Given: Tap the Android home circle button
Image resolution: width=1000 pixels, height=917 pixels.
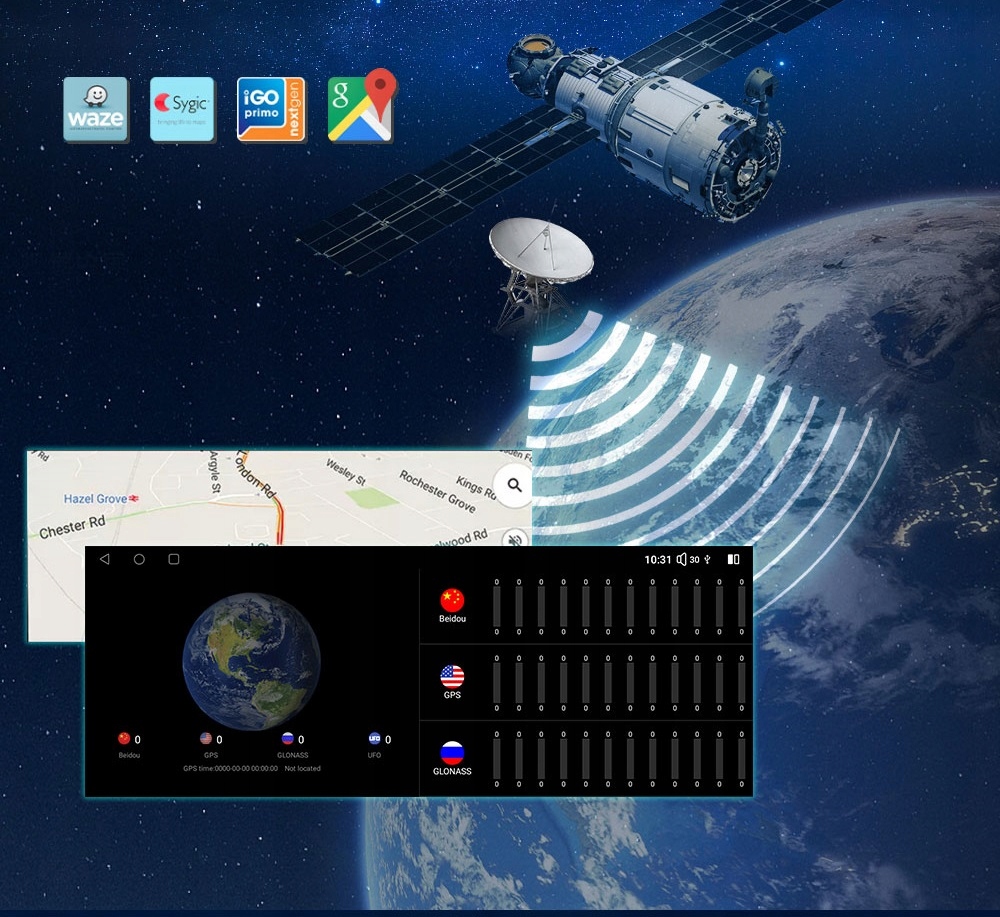Looking at the screenshot, I should coord(139,559).
